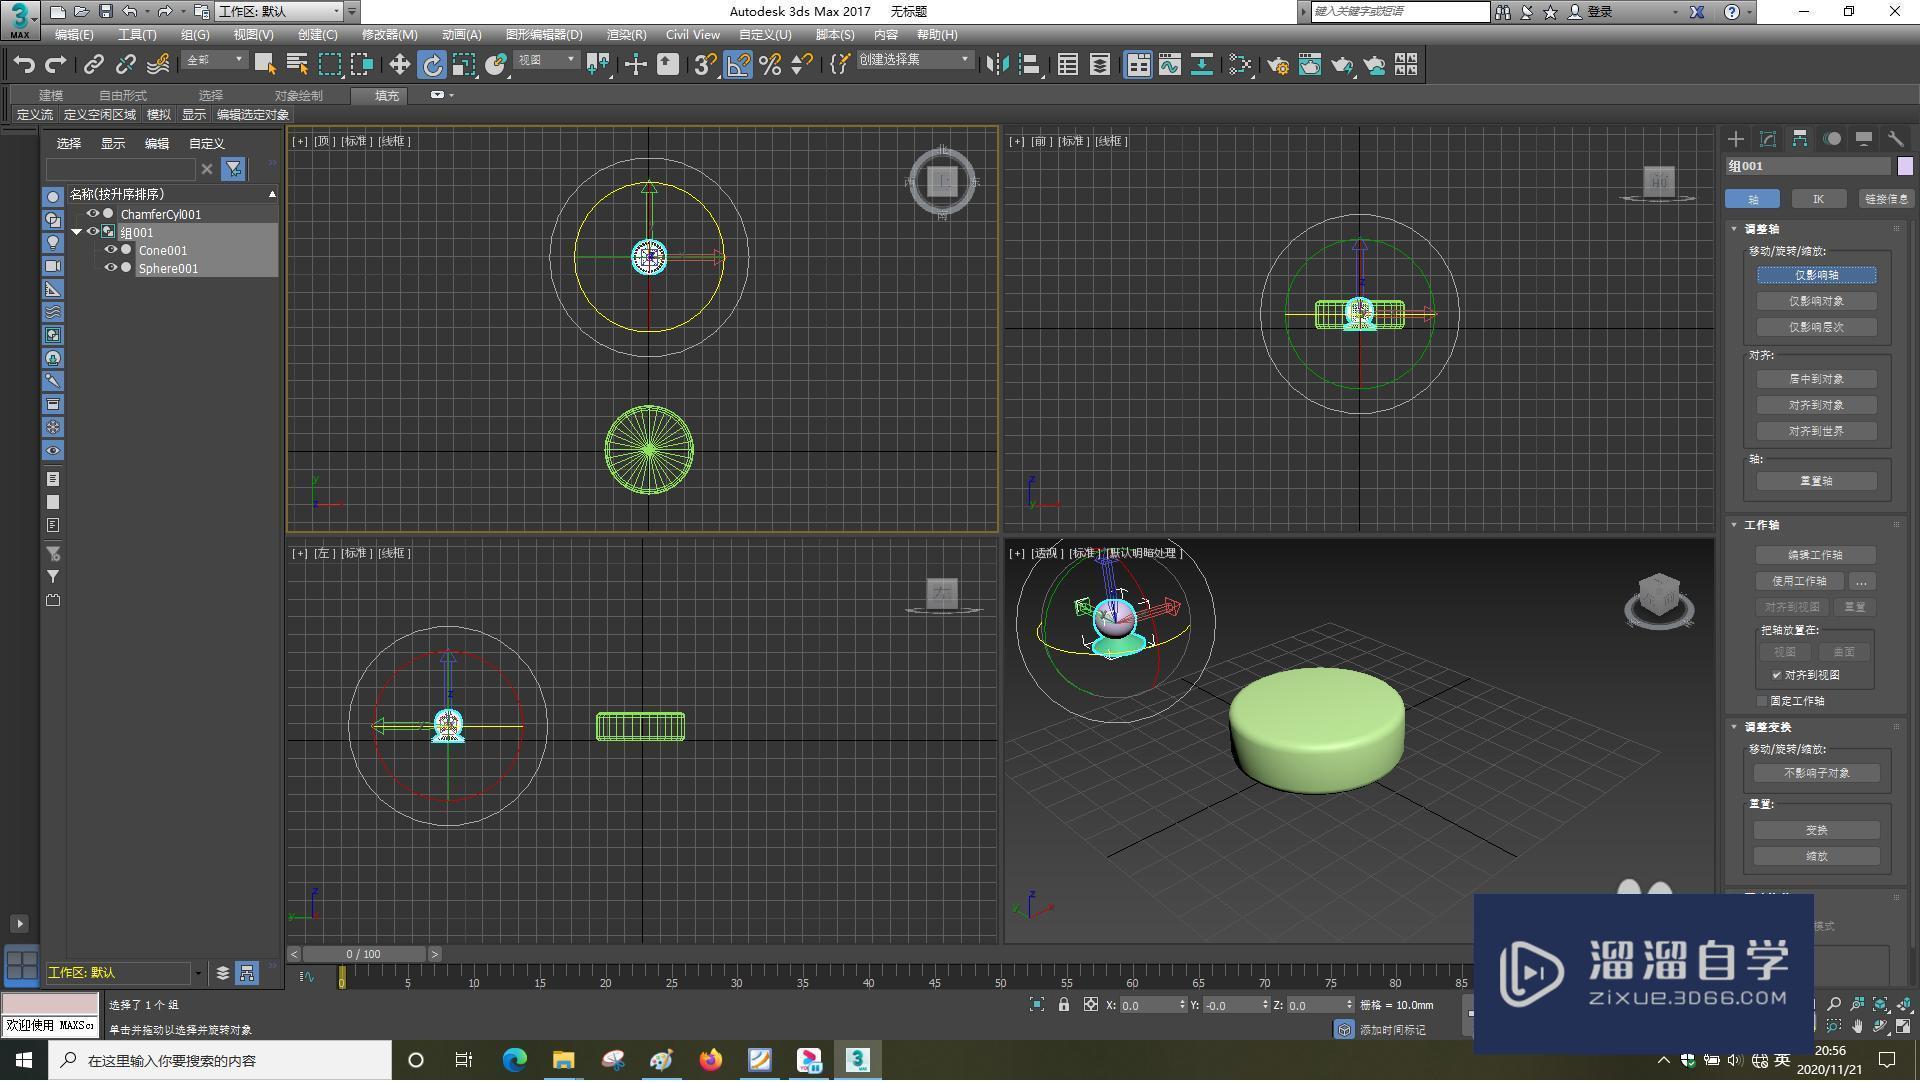1920x1082 pixels.
Task: Enable 固定工作轴 checkbox
Action: pyautogui.click(x=1763, y=701)
